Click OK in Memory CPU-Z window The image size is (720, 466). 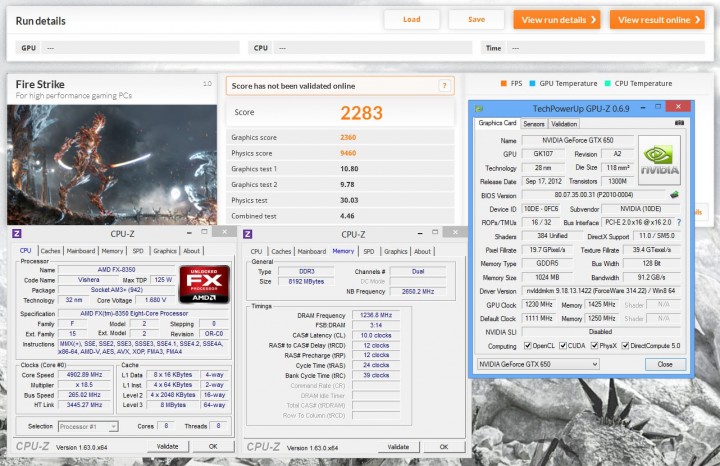click(x=444, y=447)
